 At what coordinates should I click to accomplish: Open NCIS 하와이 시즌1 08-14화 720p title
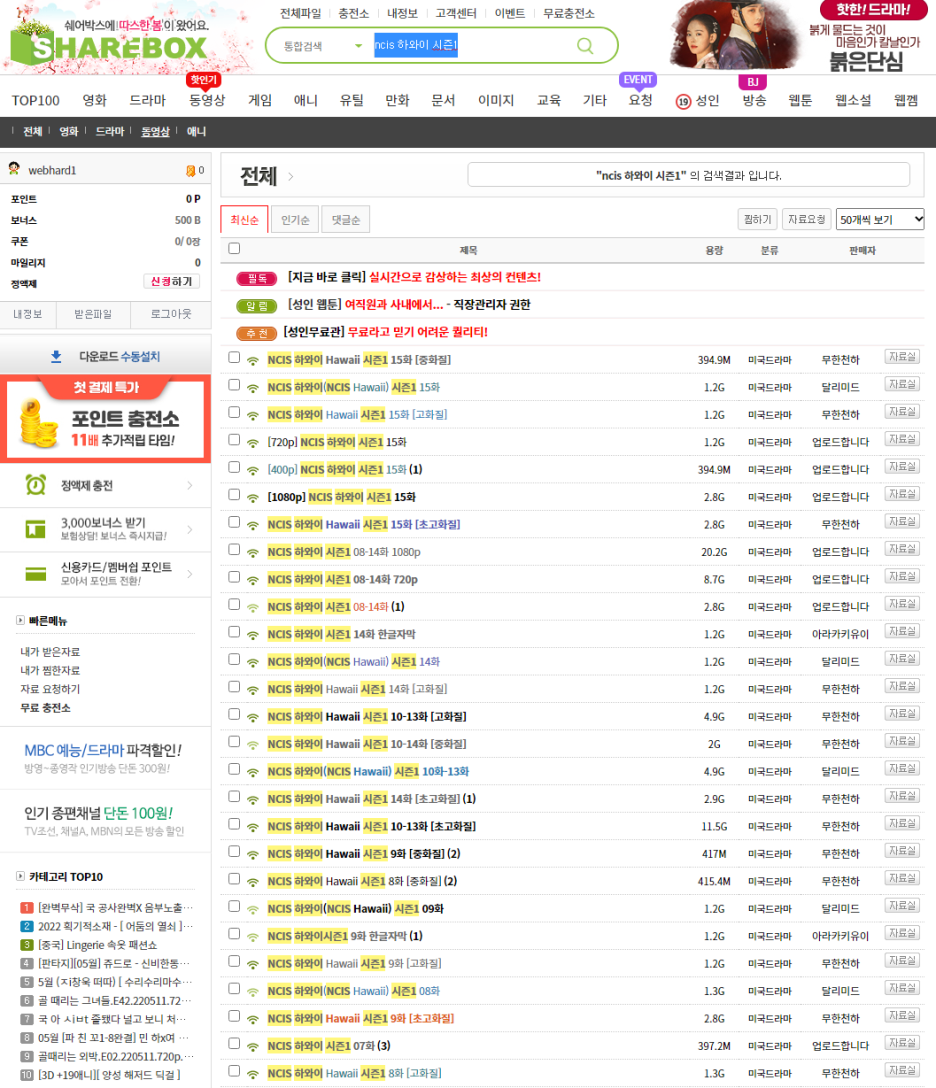point(343,579)
